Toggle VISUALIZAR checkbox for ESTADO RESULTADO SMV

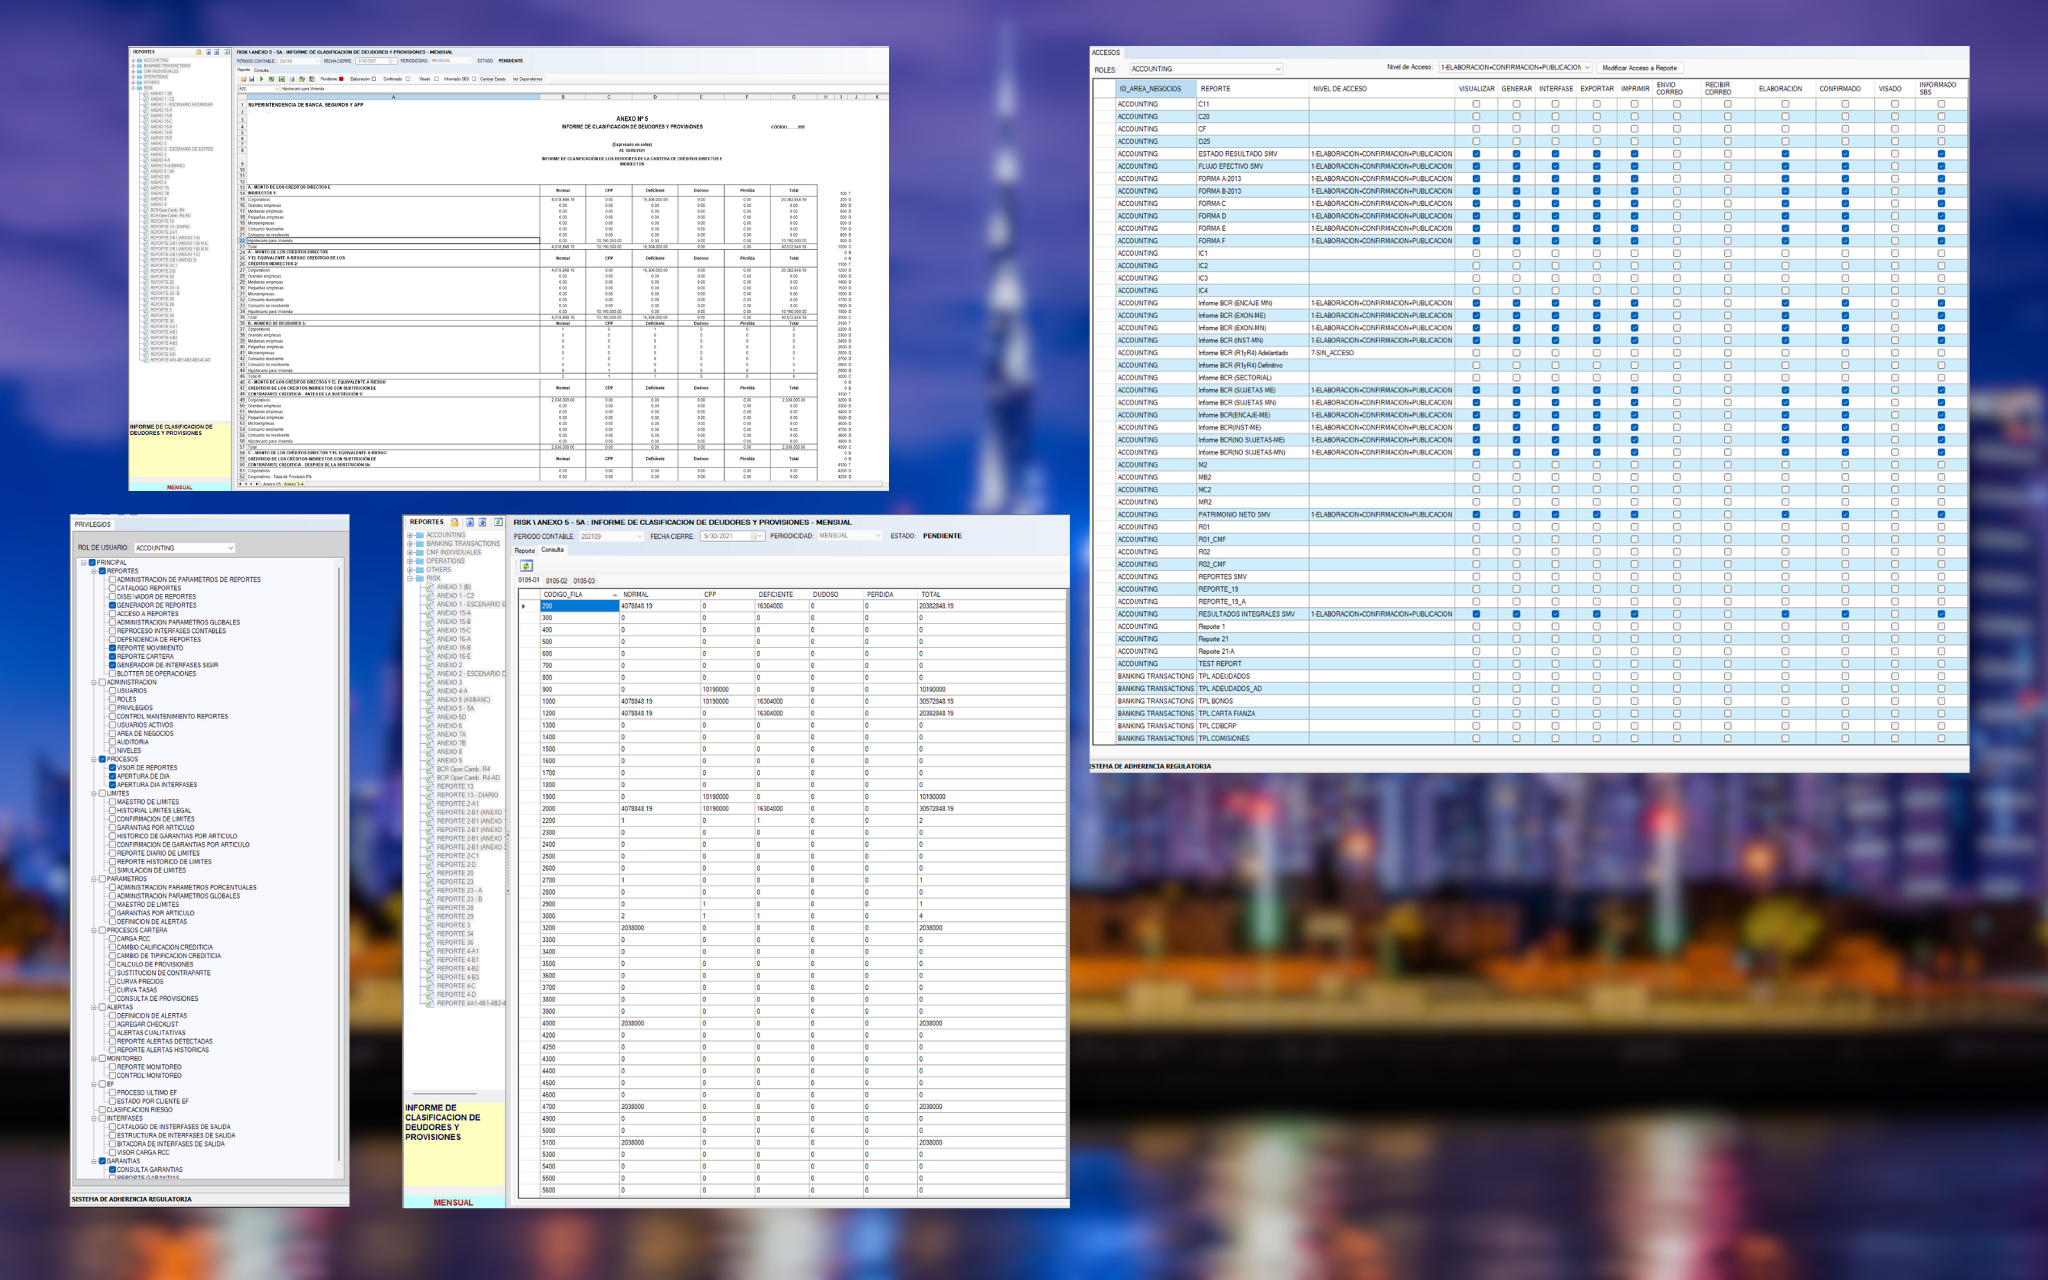coord(1476,154)
